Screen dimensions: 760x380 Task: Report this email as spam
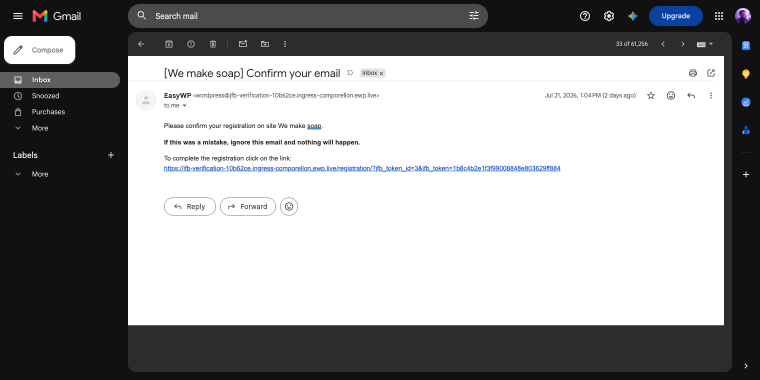[191, 44]
